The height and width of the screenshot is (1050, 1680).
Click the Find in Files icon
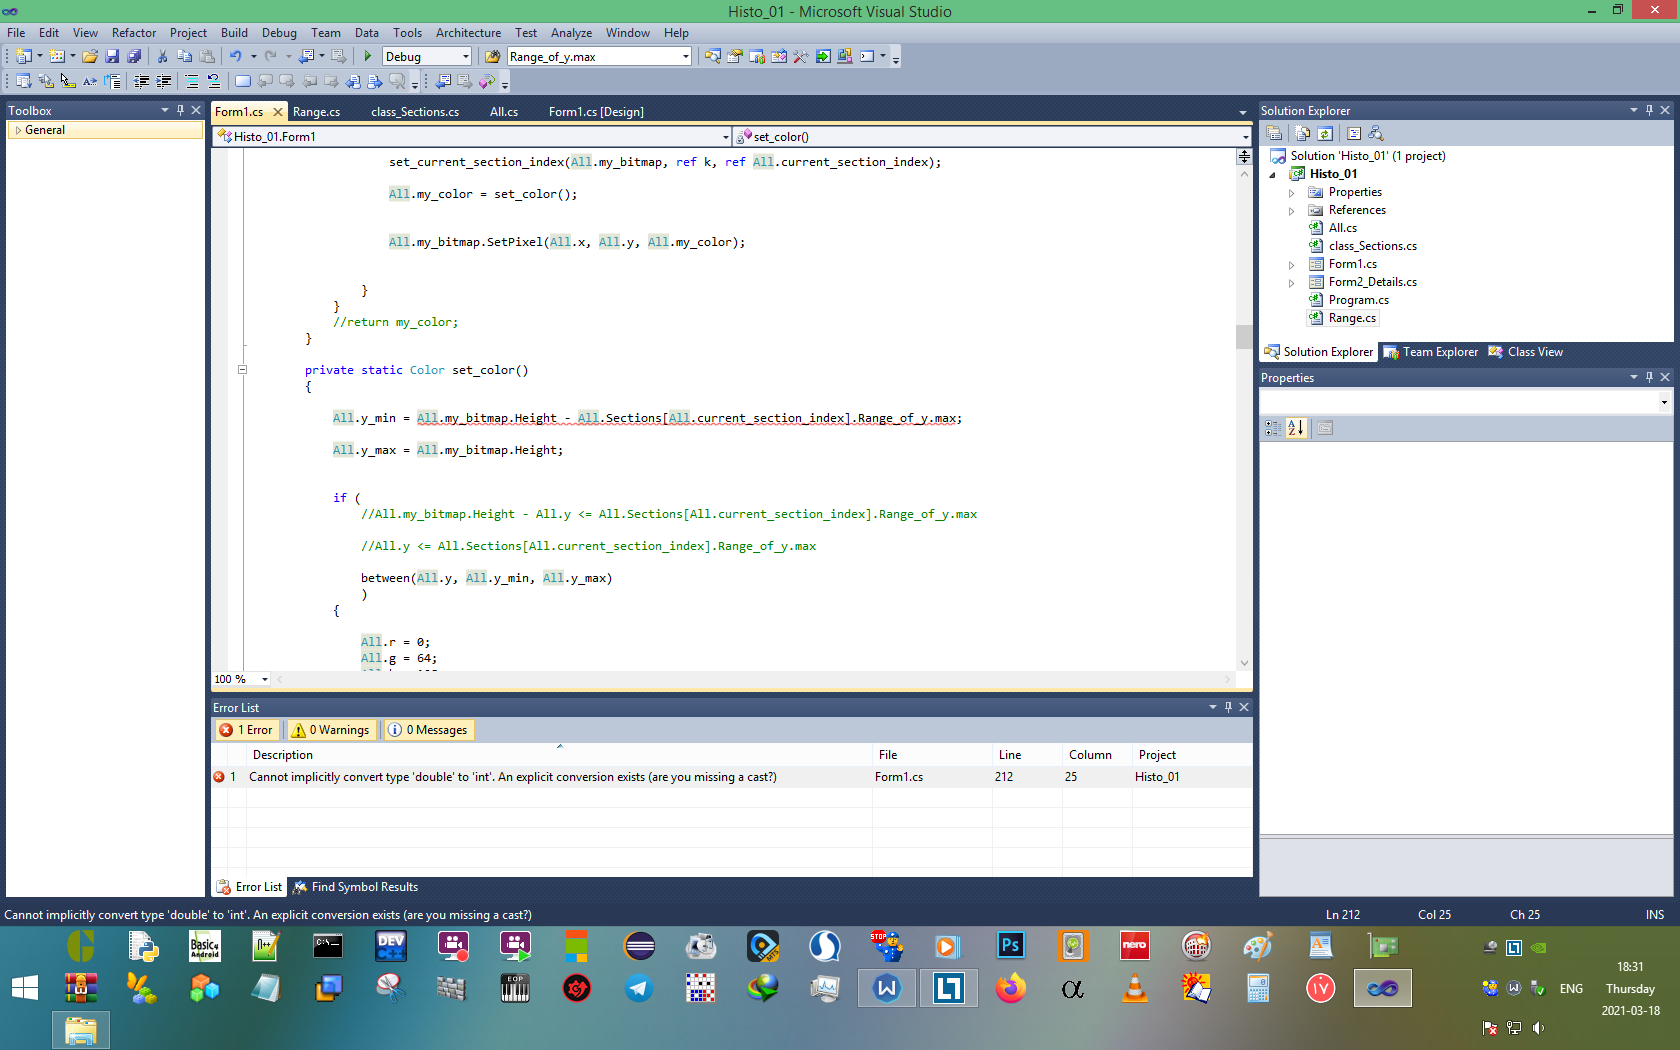click(x=492, y=56)
